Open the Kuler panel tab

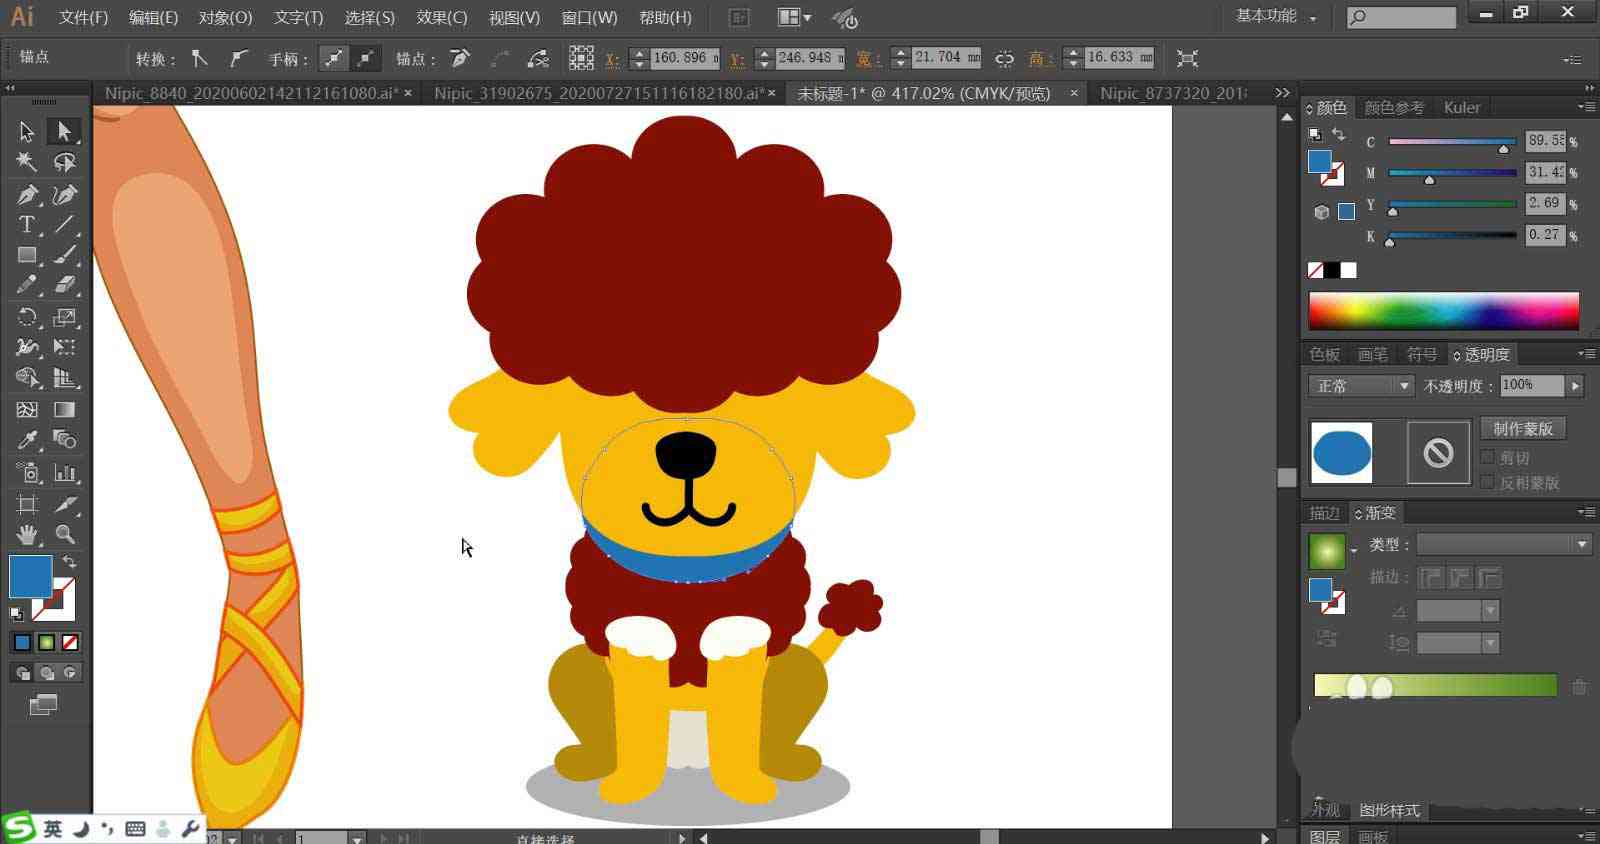click(1461, 107)
